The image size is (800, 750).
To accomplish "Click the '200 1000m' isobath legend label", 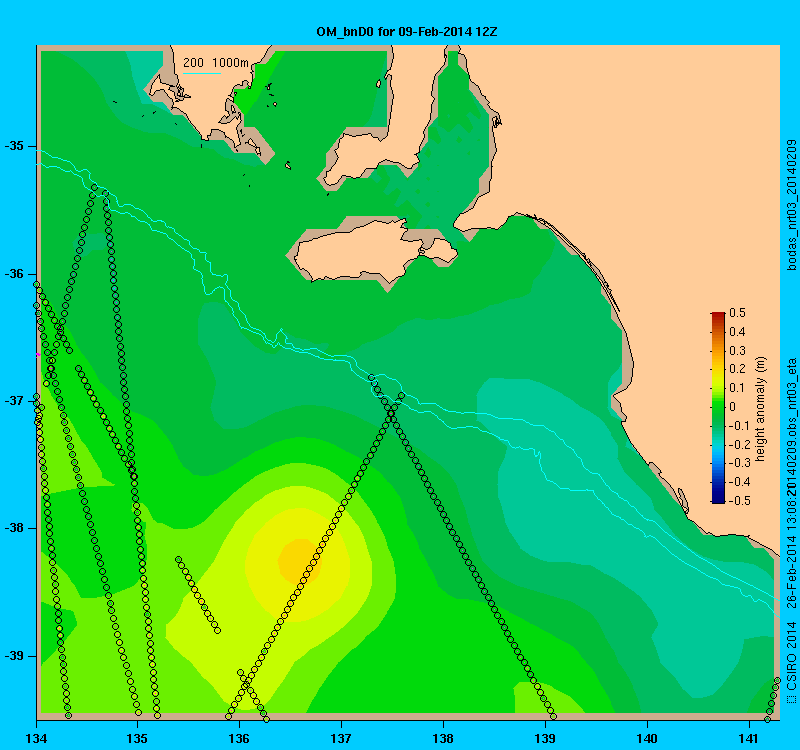I will tap(216, 63).
